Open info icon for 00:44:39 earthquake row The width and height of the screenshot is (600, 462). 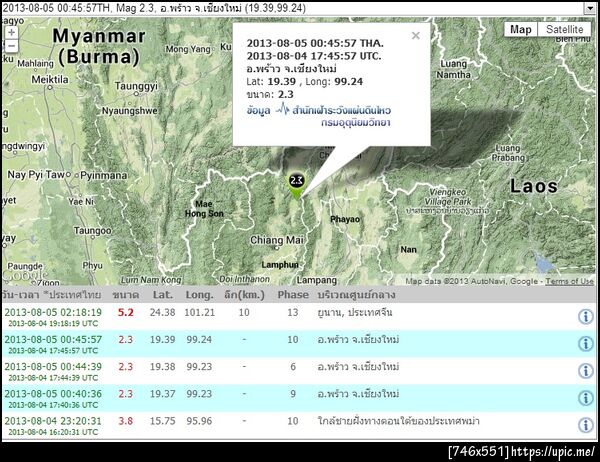[585, 371]
